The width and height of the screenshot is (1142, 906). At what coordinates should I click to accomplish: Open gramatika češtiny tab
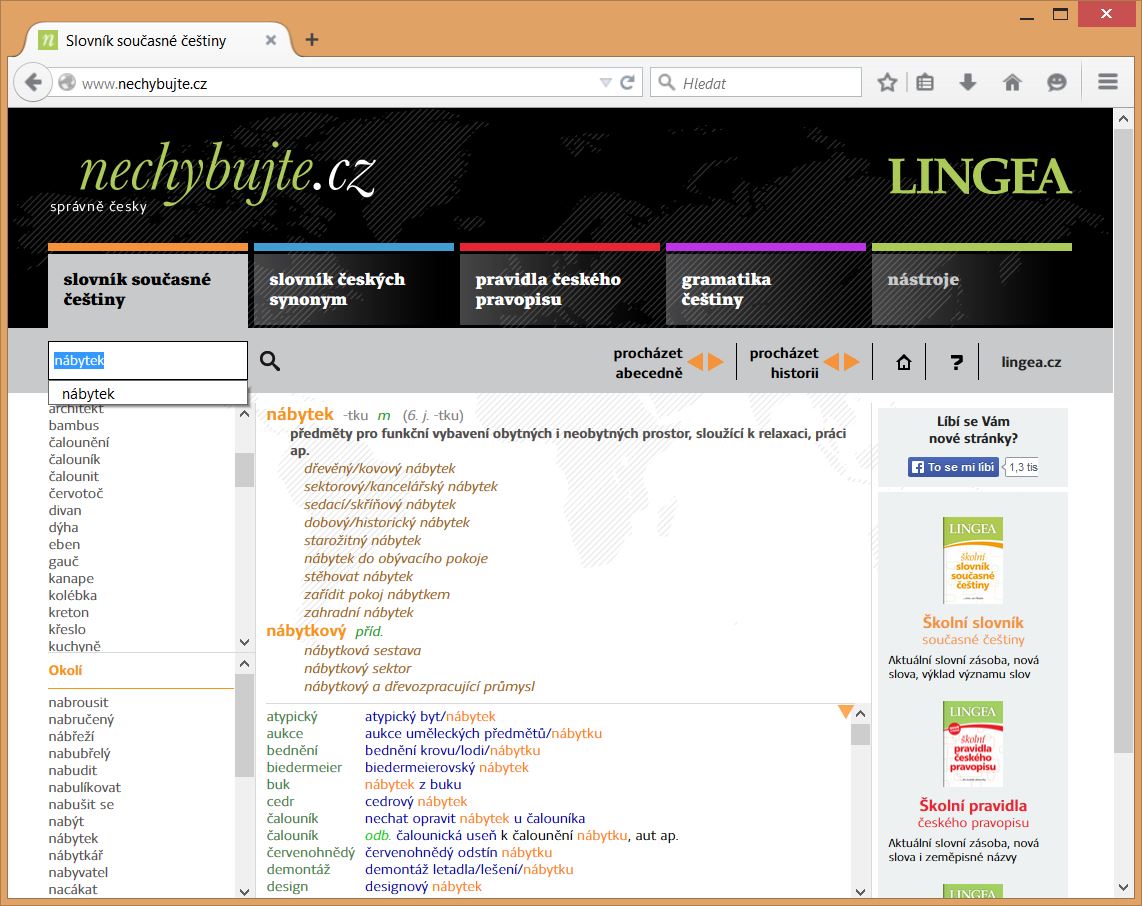click(x=765, y=289)
